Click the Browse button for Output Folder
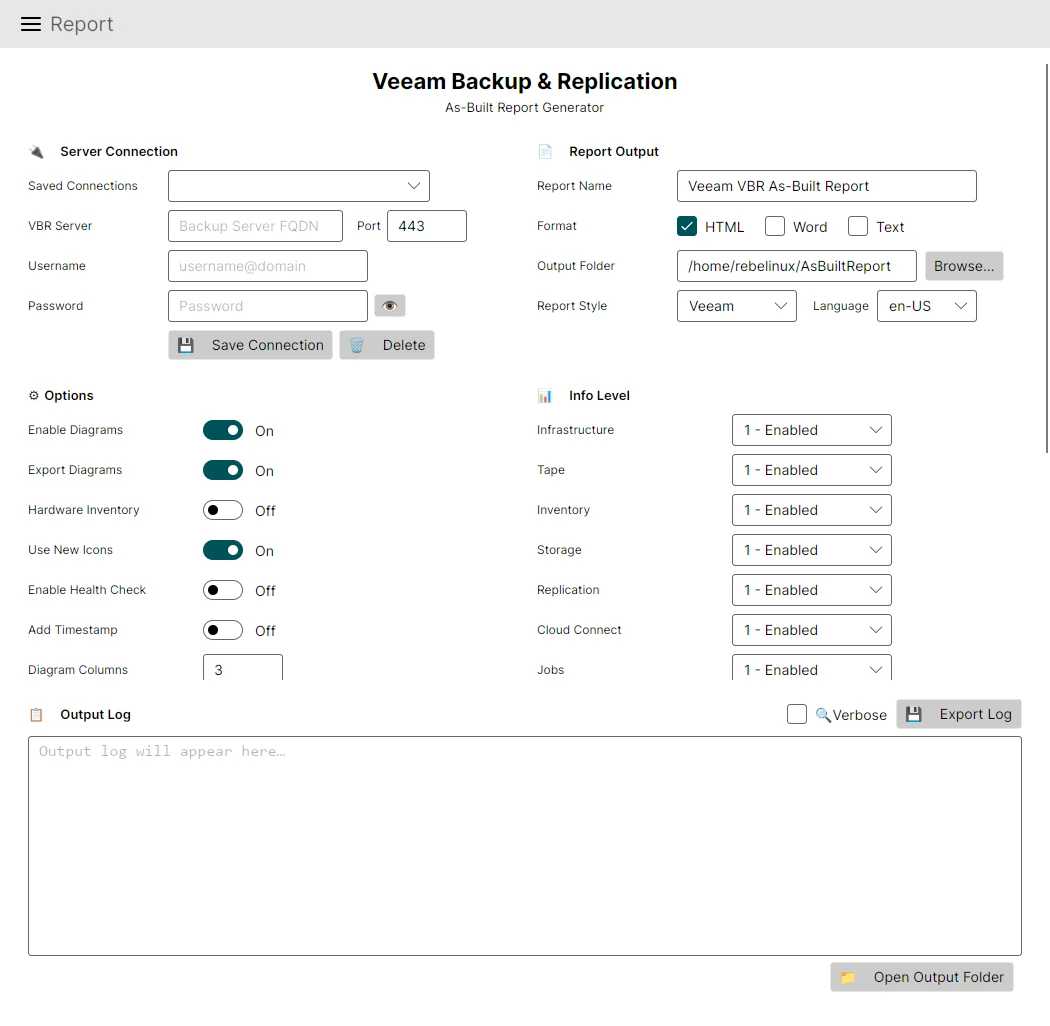 [963, 266]
